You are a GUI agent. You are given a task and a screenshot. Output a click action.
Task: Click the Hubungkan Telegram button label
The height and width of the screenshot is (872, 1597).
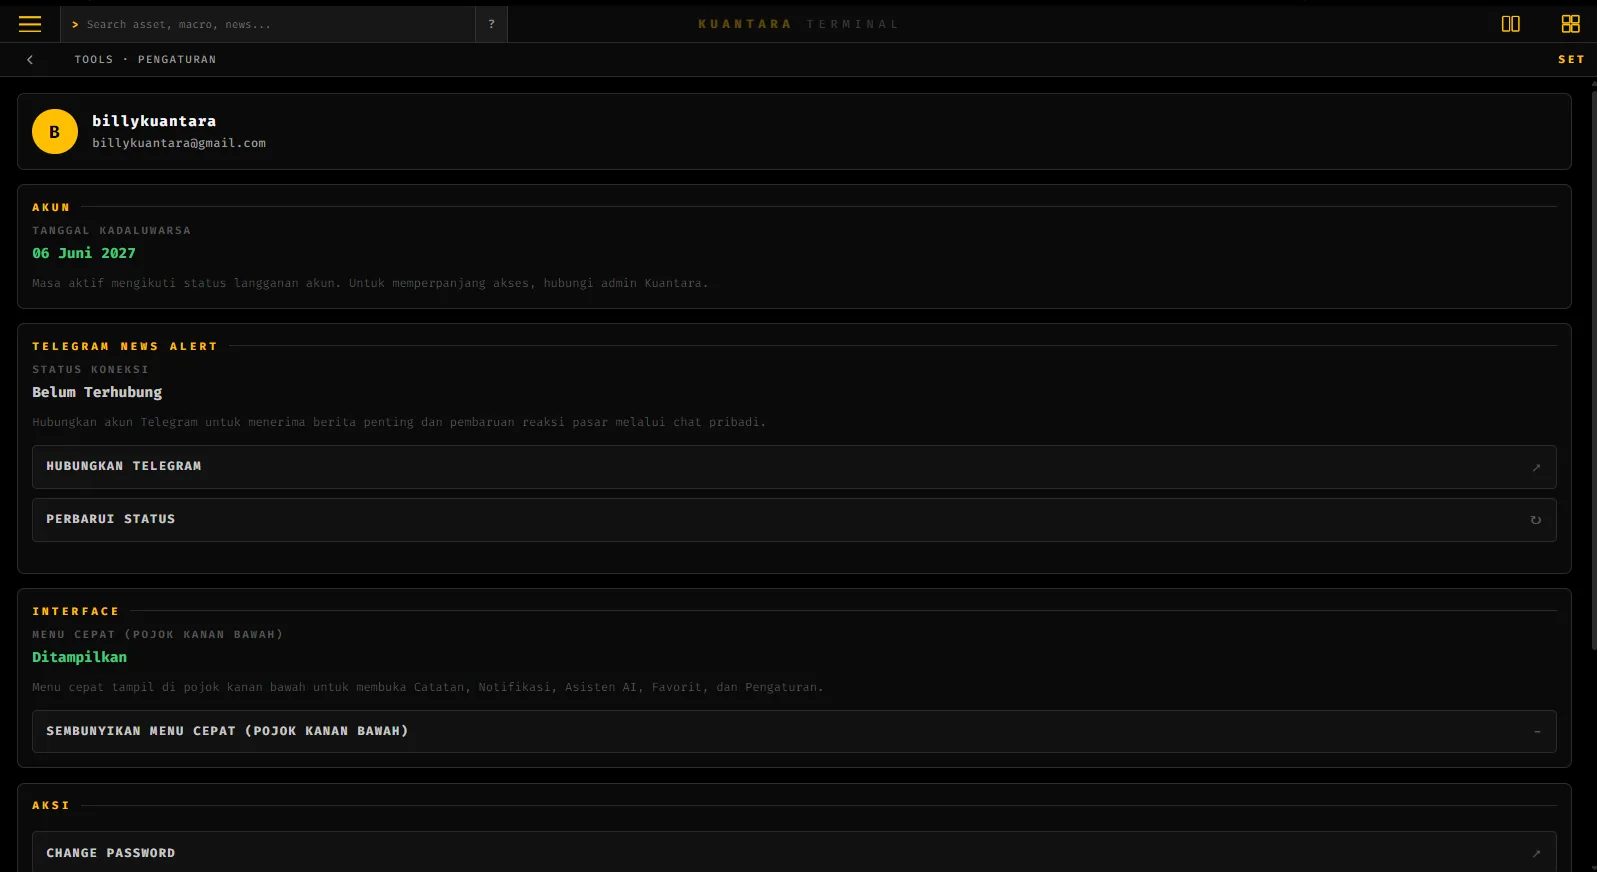(124, 466)
